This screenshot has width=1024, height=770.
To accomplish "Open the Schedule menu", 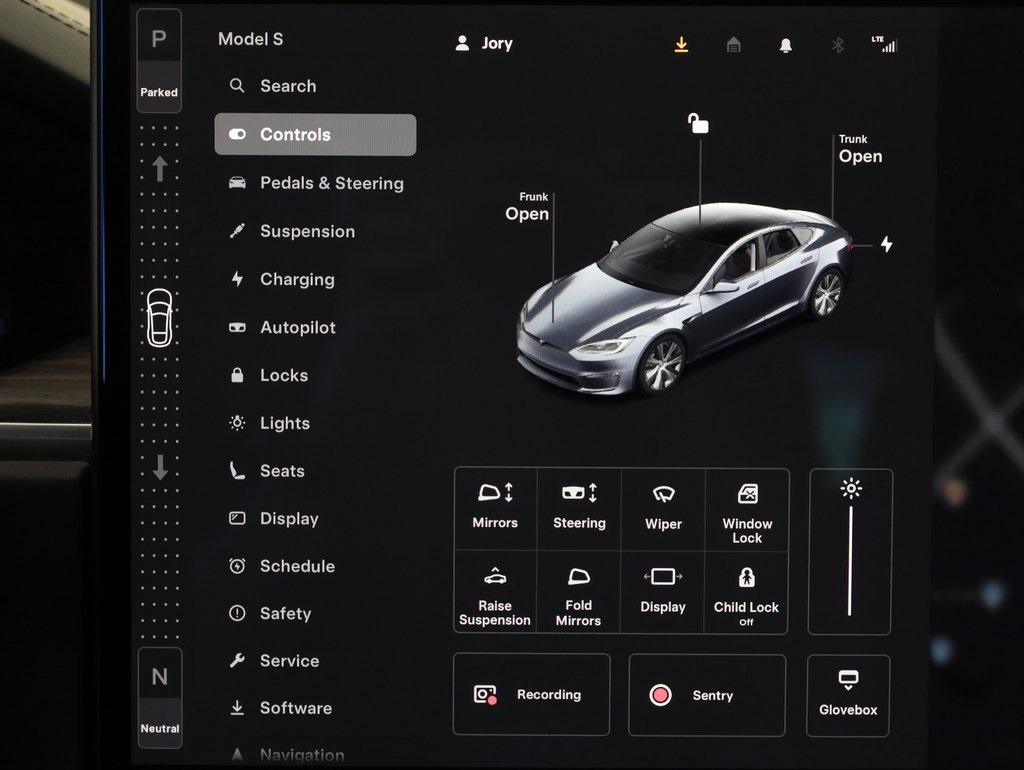I will (x=281, y=566).
